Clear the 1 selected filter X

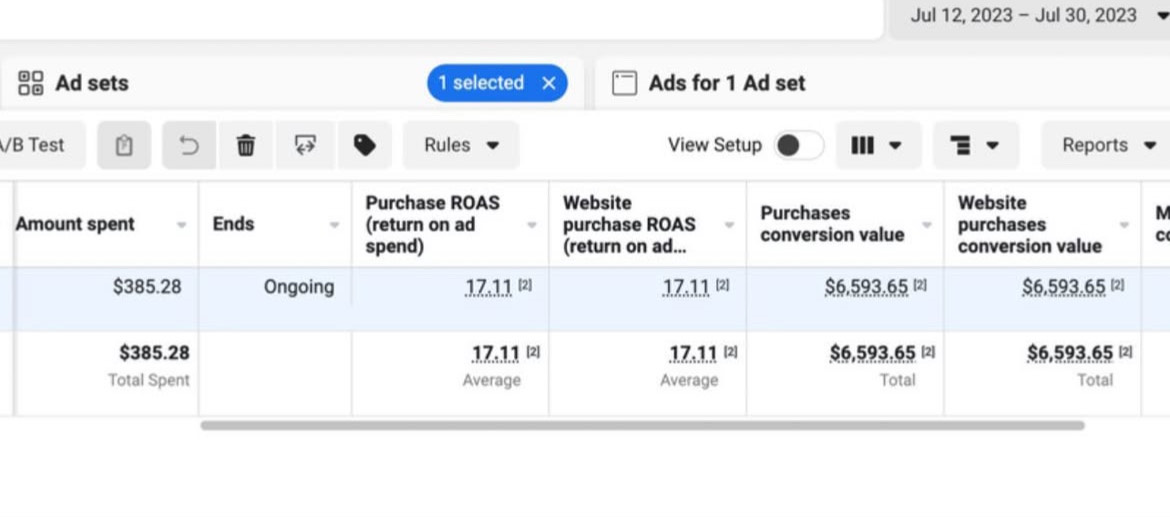coord(548,83)
